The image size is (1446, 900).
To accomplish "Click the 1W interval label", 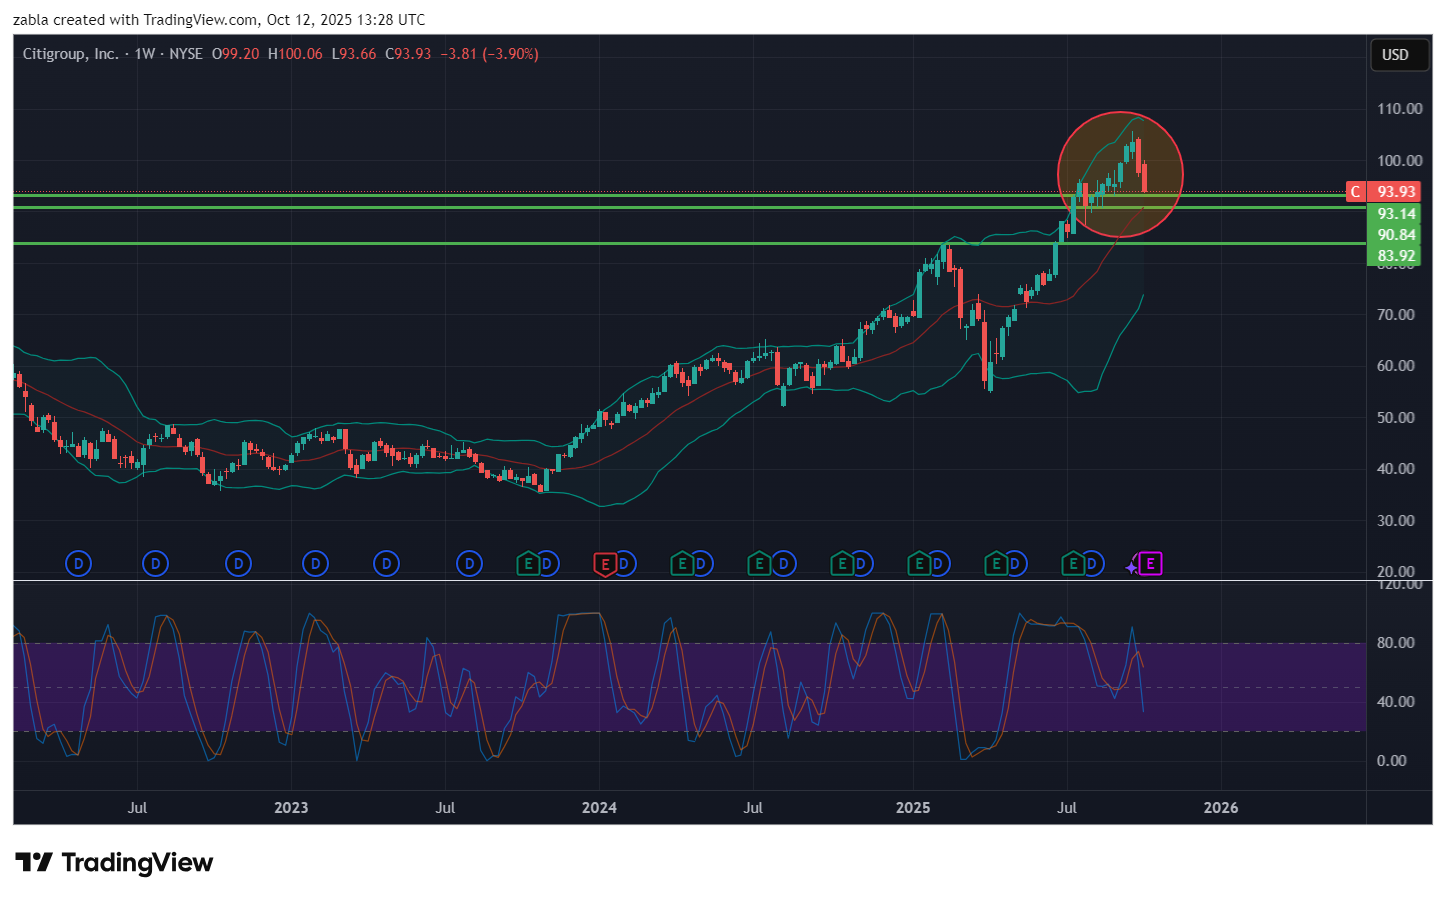I will click(145, 54).
